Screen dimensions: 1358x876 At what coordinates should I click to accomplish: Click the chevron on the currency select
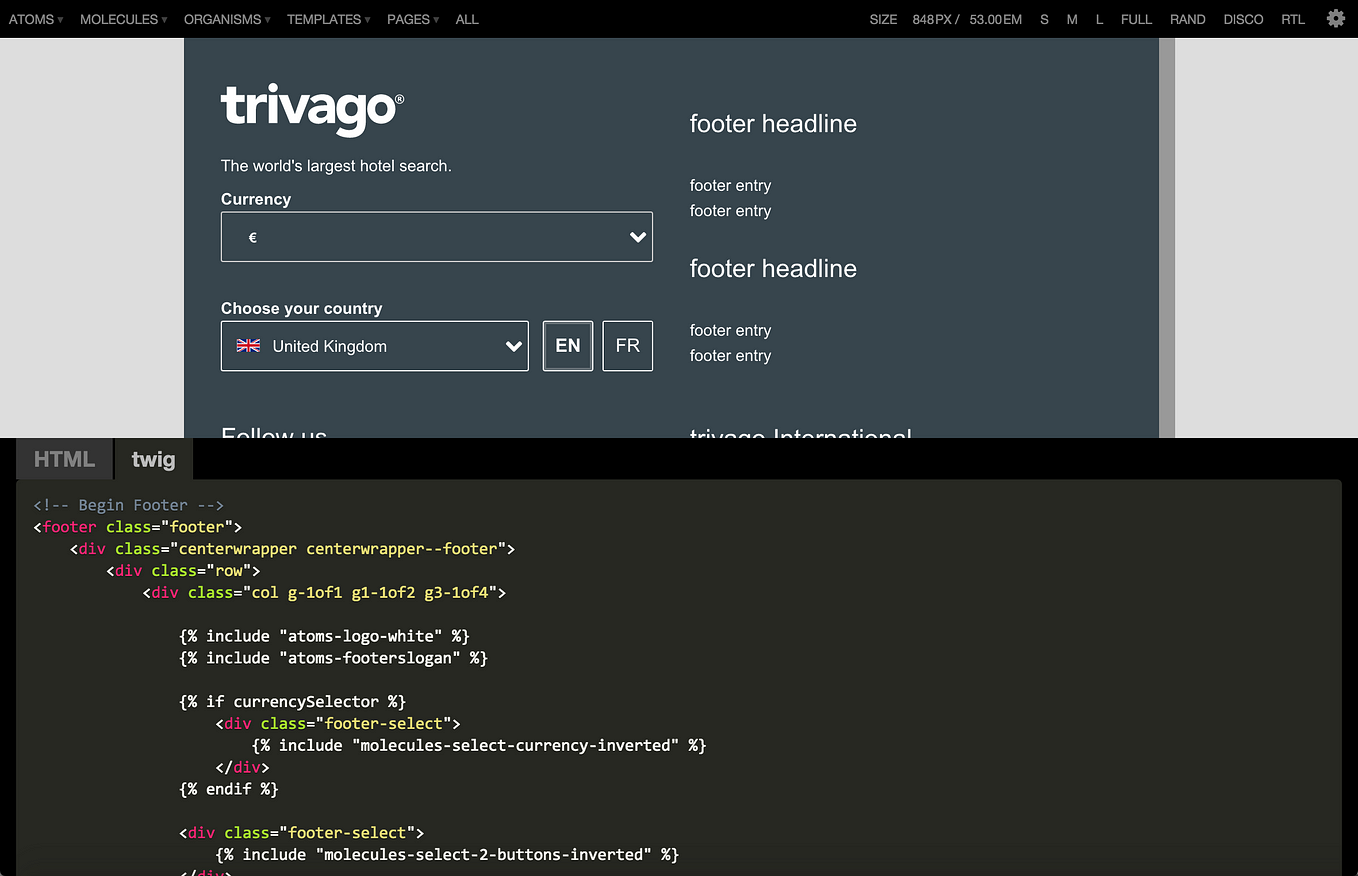click(637, 237)
